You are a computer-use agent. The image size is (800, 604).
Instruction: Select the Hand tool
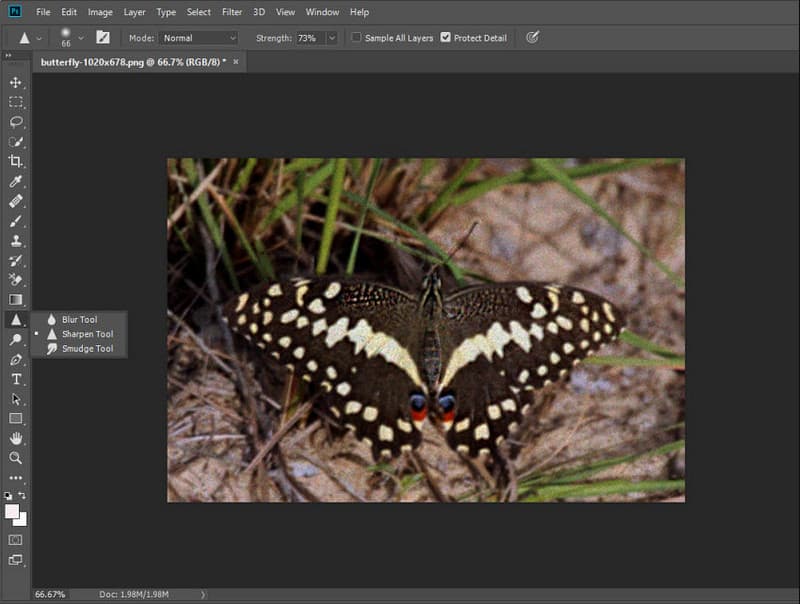(x=14, y=437)
